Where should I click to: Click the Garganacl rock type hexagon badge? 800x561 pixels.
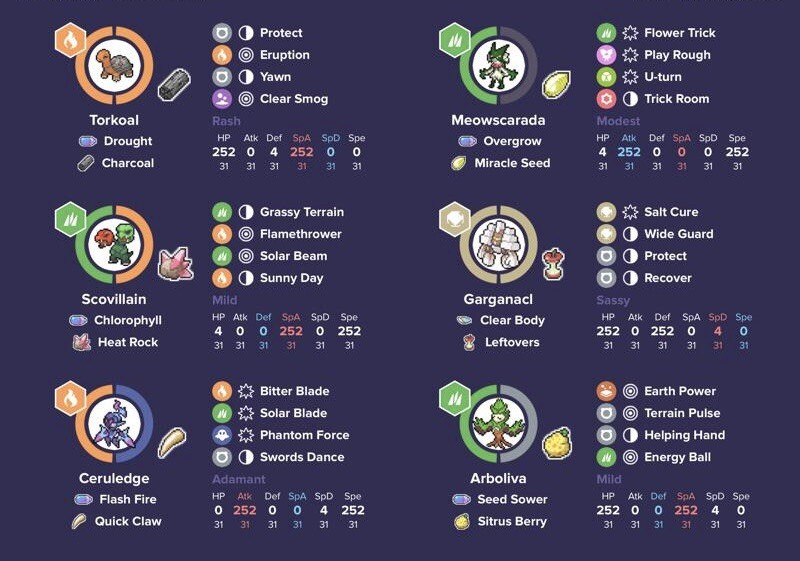pos(455,219)
